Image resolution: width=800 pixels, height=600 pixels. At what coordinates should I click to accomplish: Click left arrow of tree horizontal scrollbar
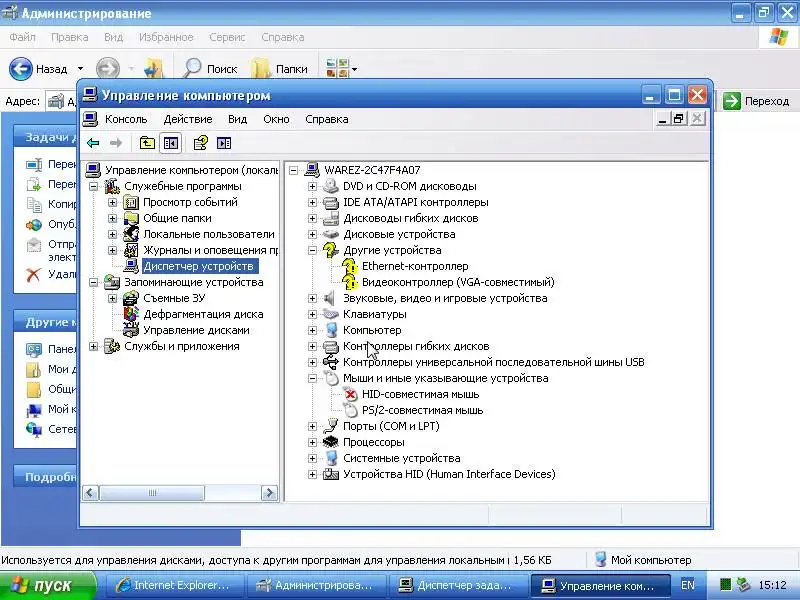[x=90, y=493]
